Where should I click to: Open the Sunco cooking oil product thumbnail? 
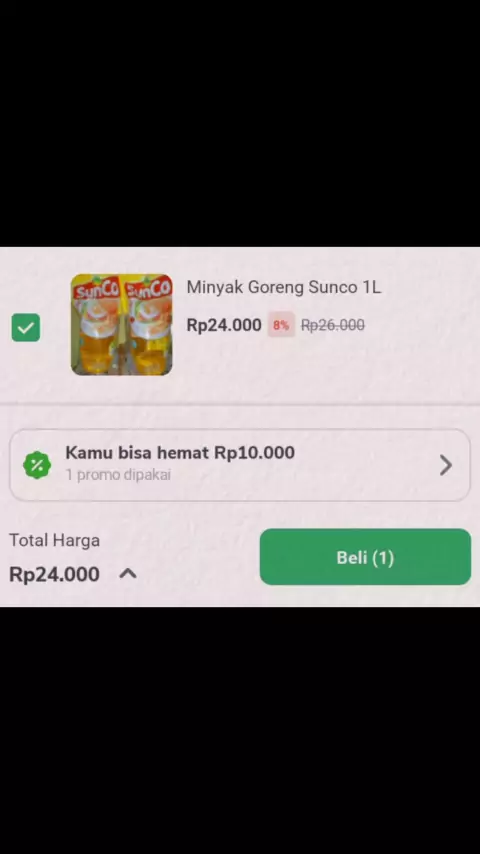121,325
